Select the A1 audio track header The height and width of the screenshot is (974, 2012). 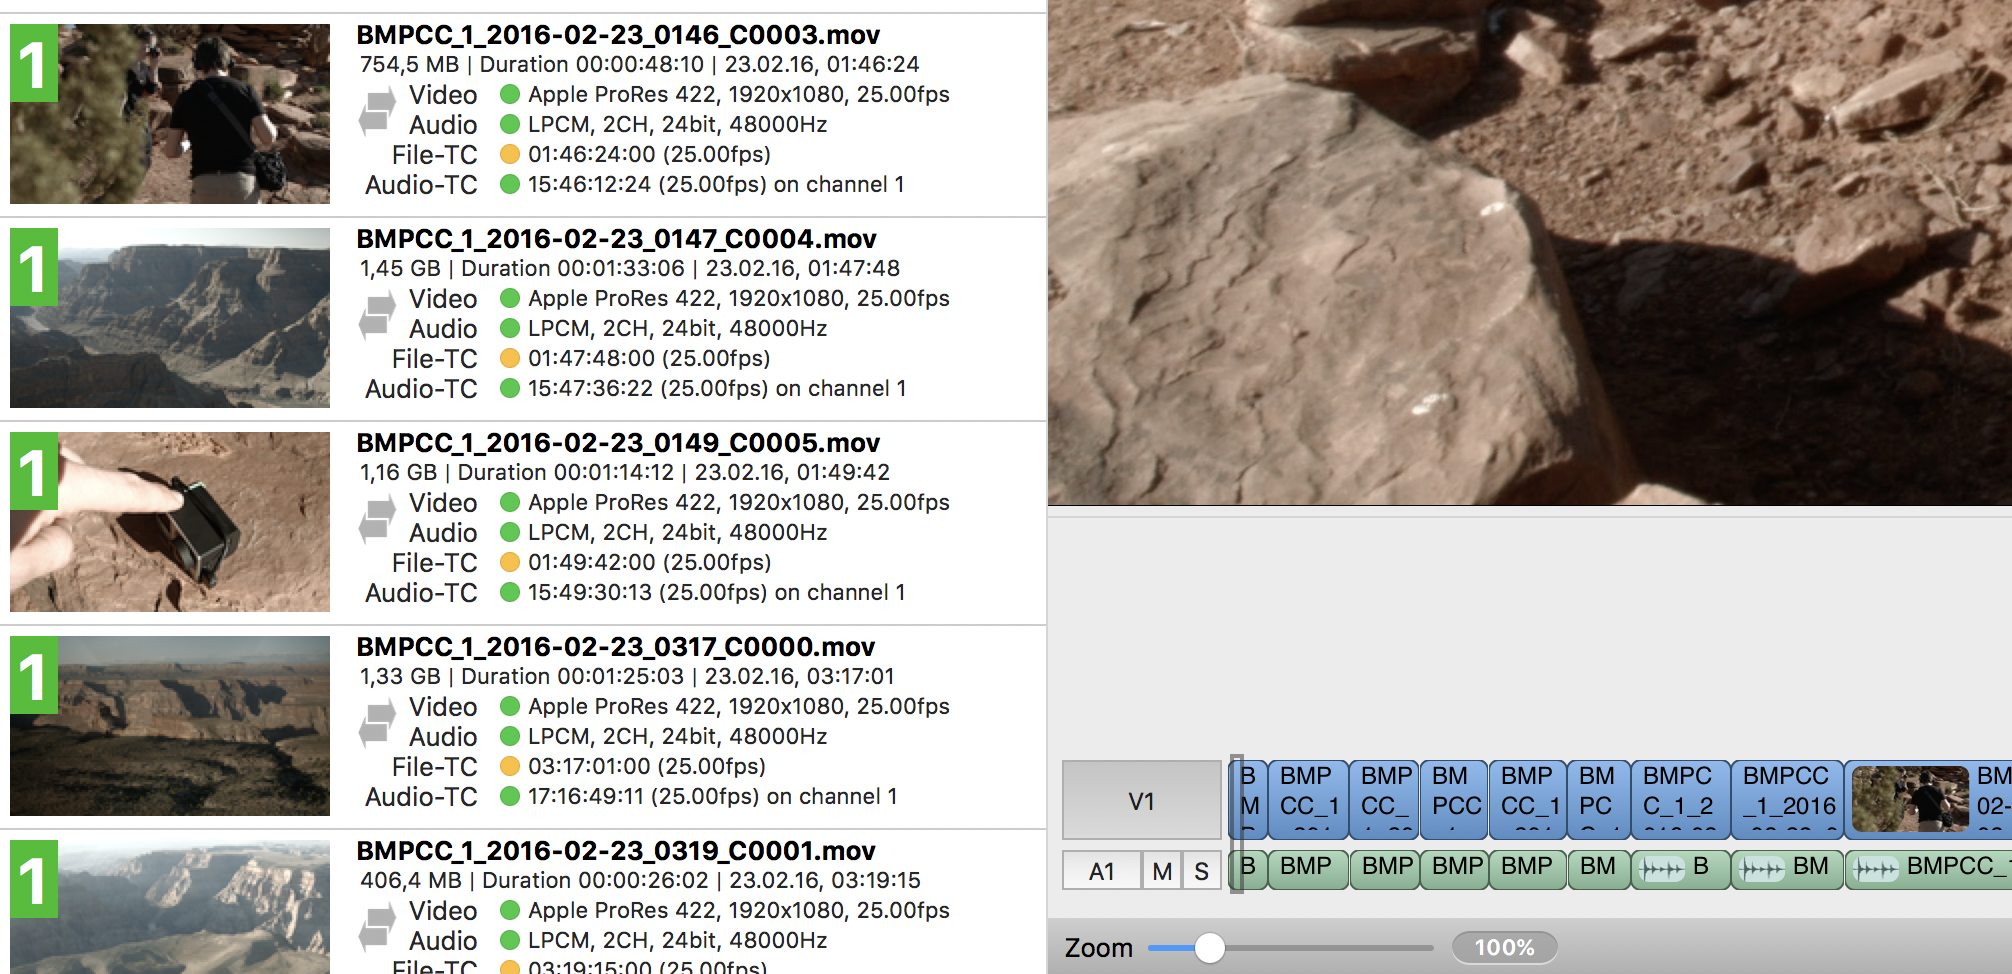[1101, 871]
